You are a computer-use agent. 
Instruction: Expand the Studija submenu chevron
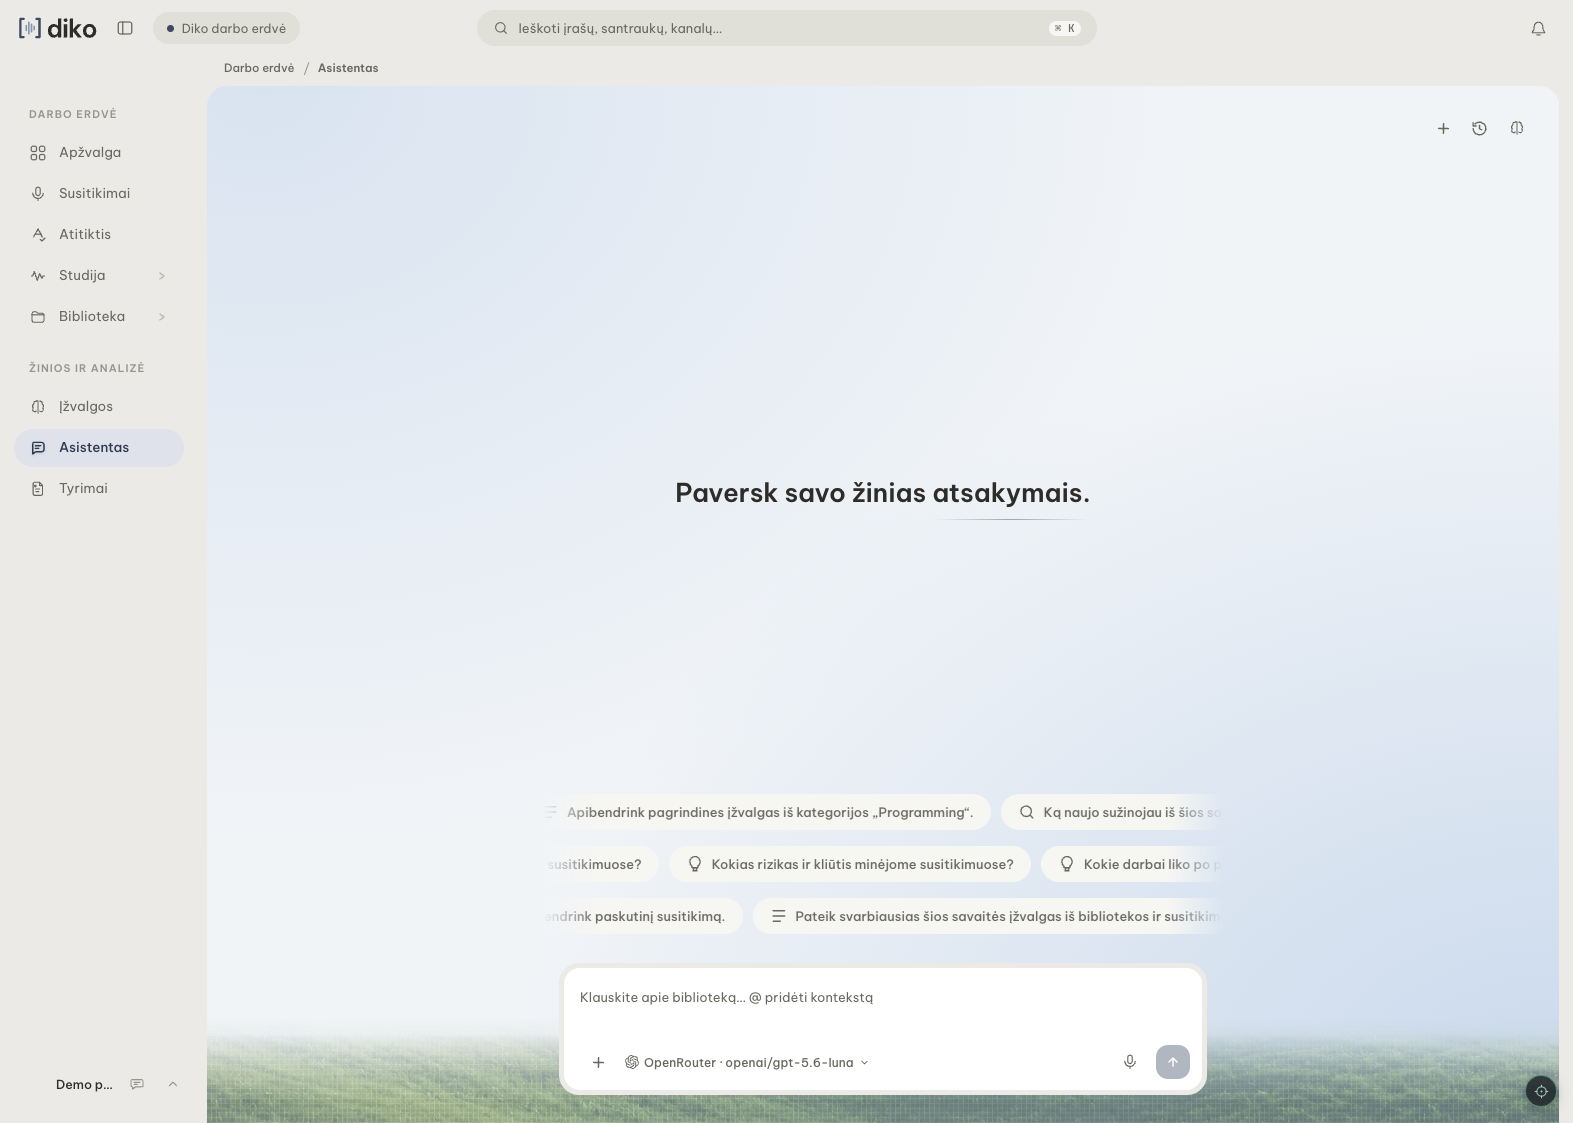pos(162,276)
